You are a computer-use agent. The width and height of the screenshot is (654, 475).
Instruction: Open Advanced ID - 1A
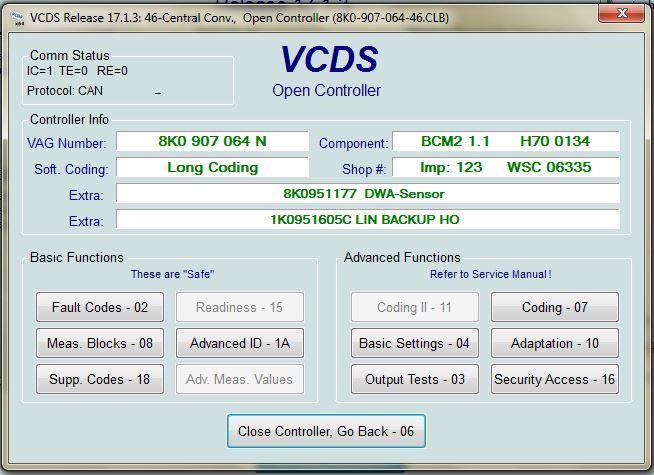(240, 343)
